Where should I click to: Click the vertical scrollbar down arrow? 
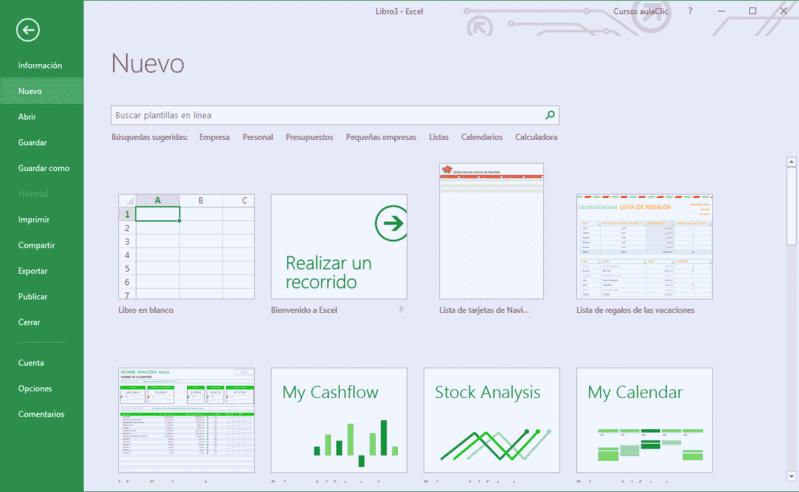click(791, 483)
